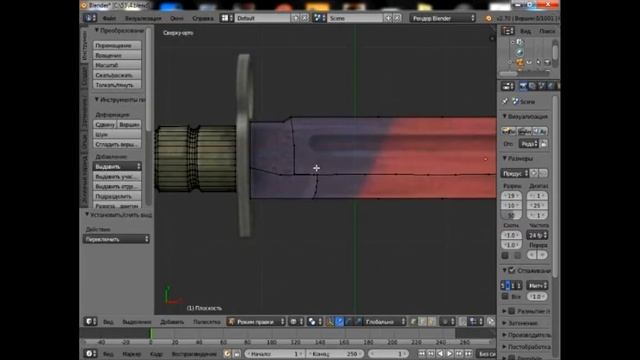Toggle the 3D manipulator widget icon
This screenshot has height=360, width=640.
pos(330,322)
